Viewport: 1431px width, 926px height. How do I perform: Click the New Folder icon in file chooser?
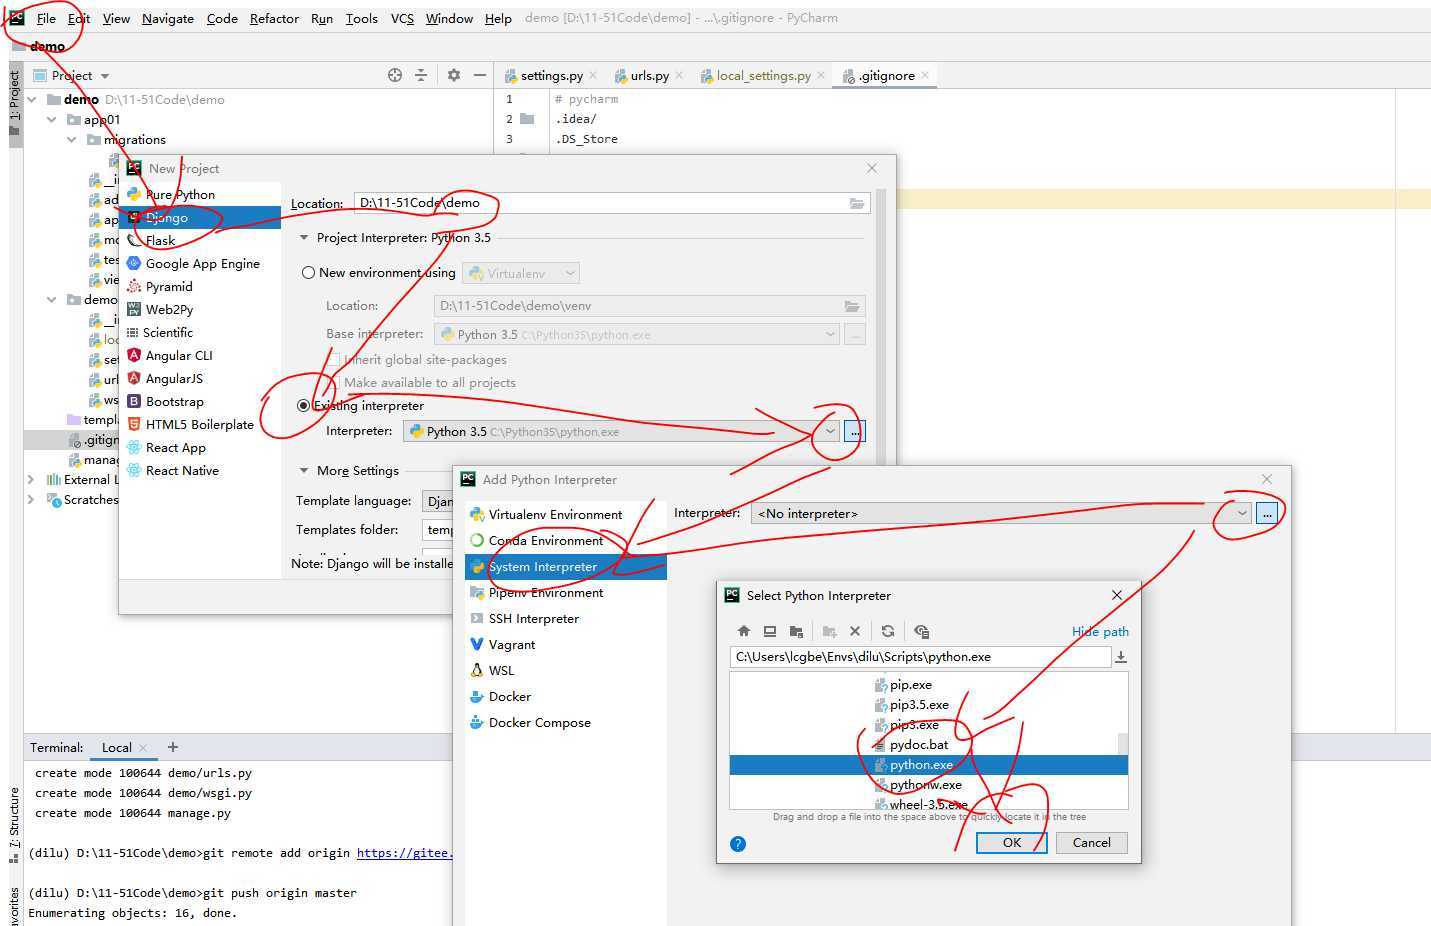point(829,631)
